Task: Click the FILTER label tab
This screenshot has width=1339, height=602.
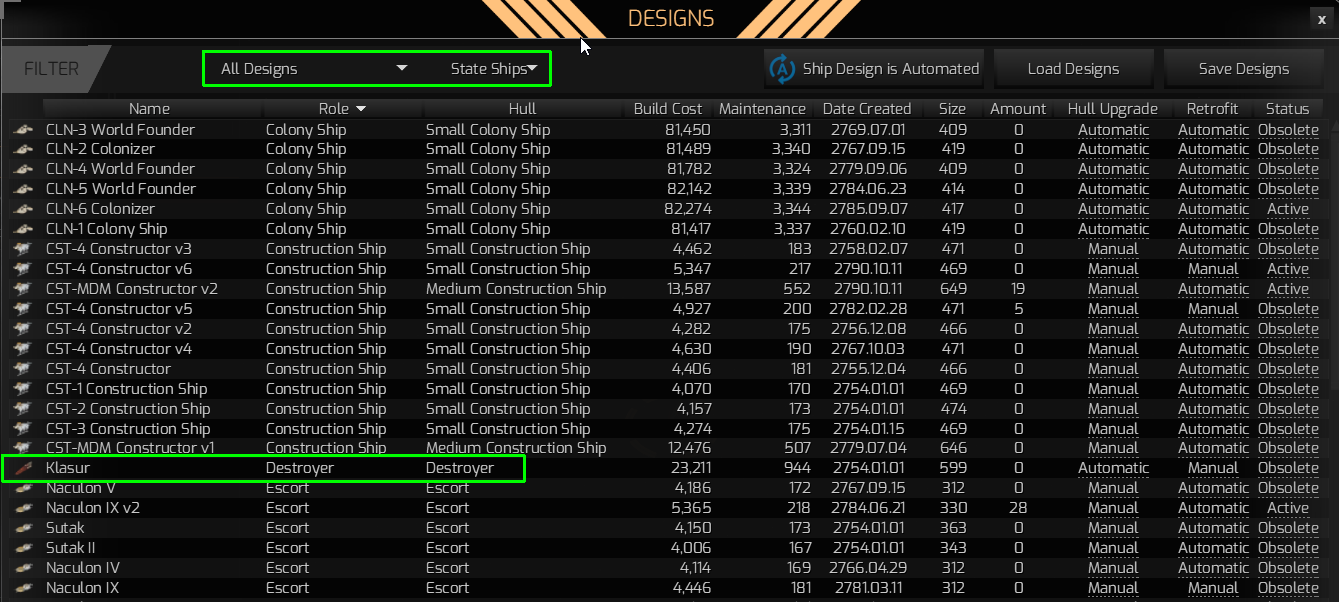Action: [52, 69]
